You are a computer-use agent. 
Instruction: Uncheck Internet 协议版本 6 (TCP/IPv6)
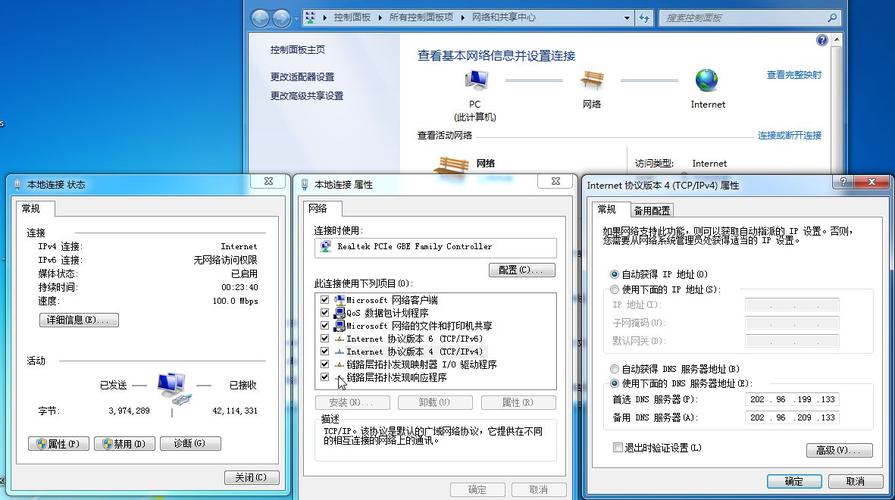click(x=324, y=339)
